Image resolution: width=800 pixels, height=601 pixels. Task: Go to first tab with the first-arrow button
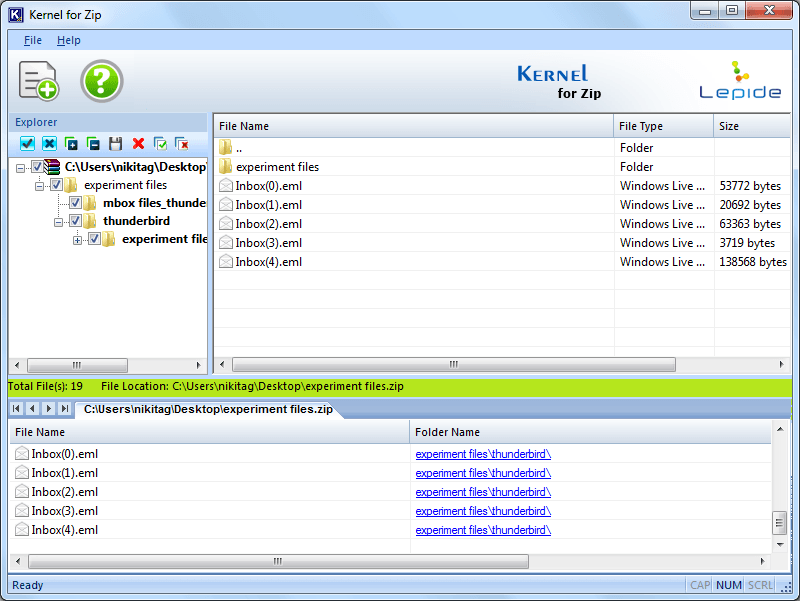16,408
